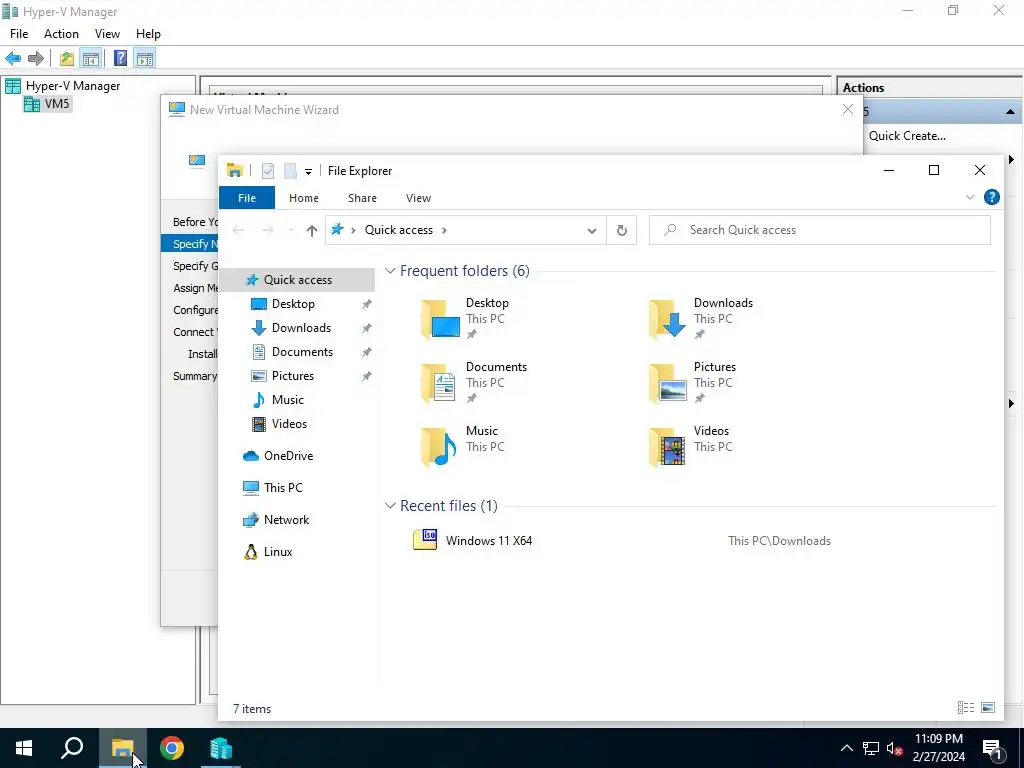
Task: Open the Windows Start menu
Action: point(24,748)
